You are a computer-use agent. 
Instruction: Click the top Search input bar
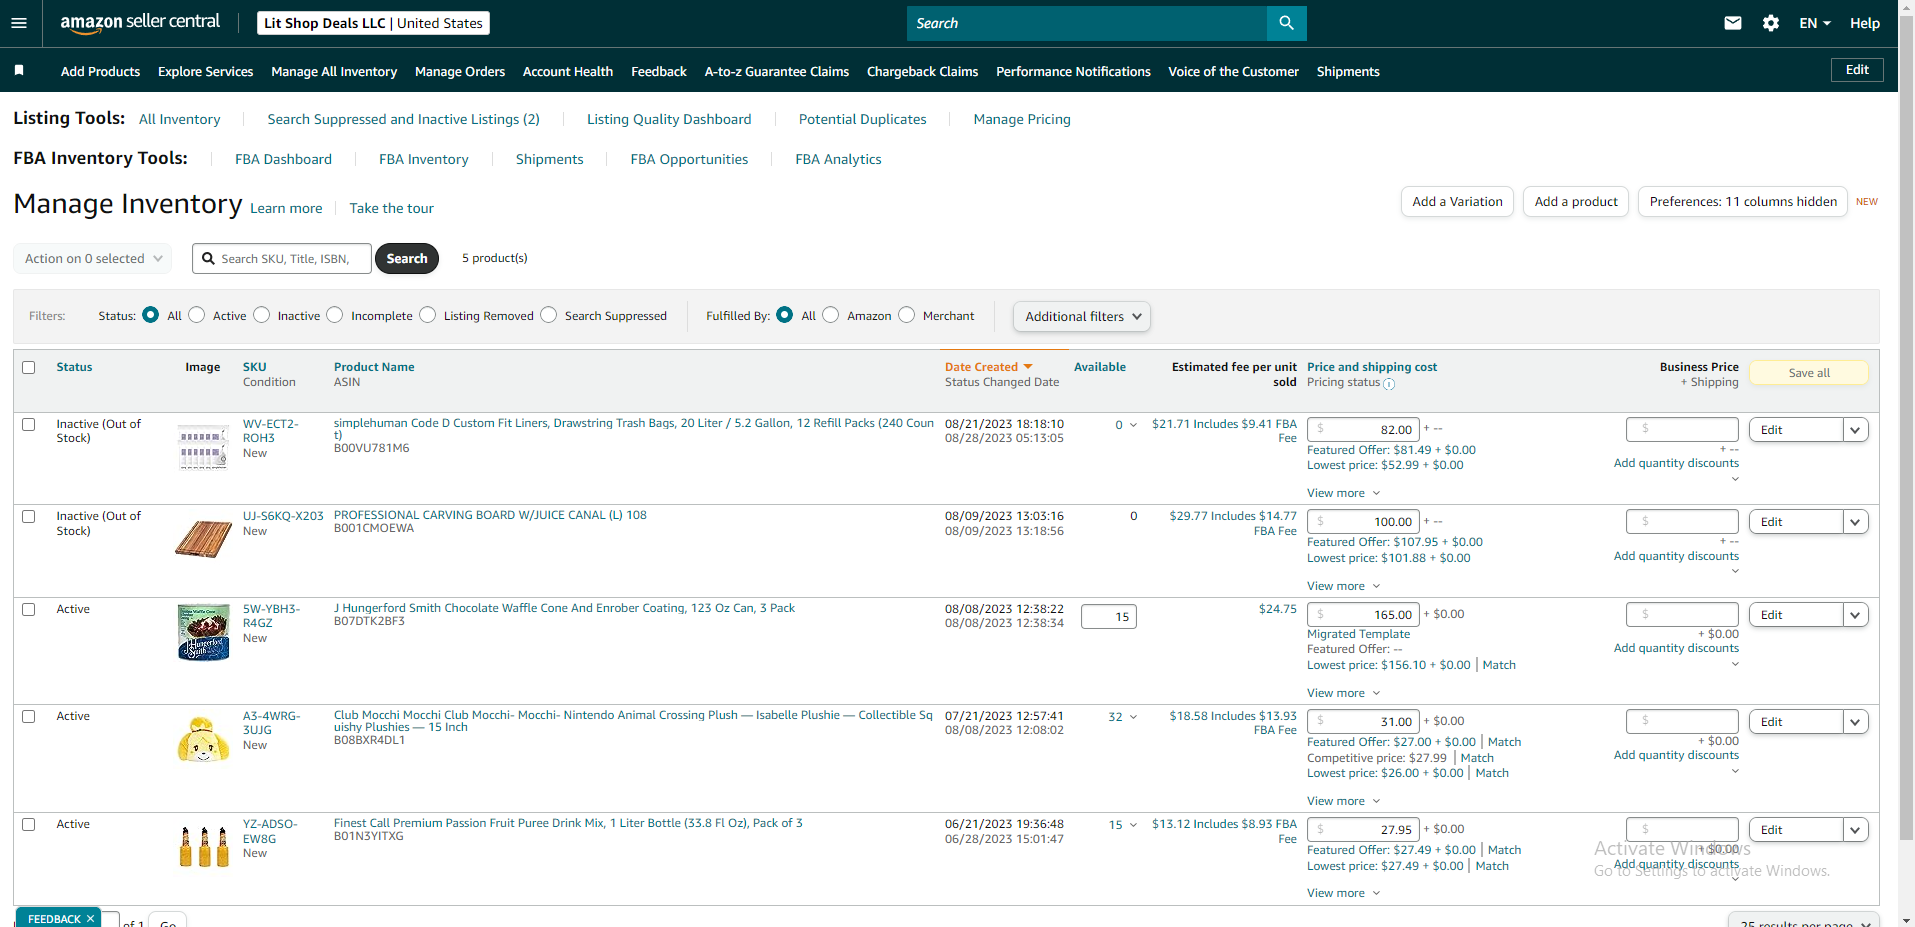point(1087,23)
